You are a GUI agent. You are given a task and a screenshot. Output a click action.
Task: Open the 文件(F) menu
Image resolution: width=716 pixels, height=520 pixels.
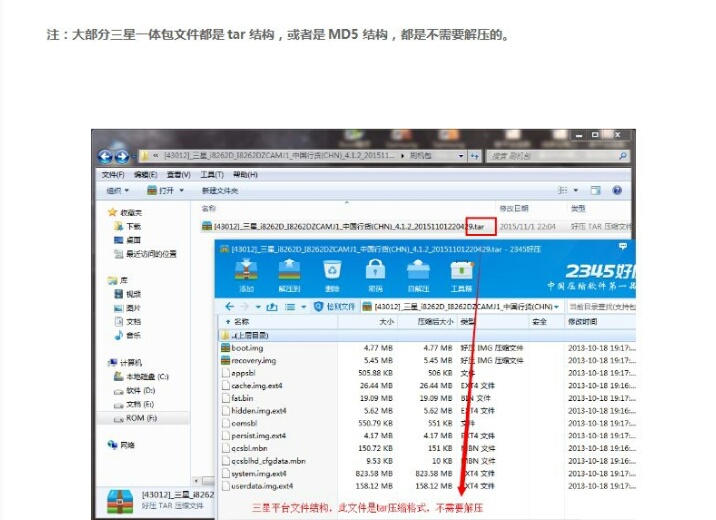point(113,174)
